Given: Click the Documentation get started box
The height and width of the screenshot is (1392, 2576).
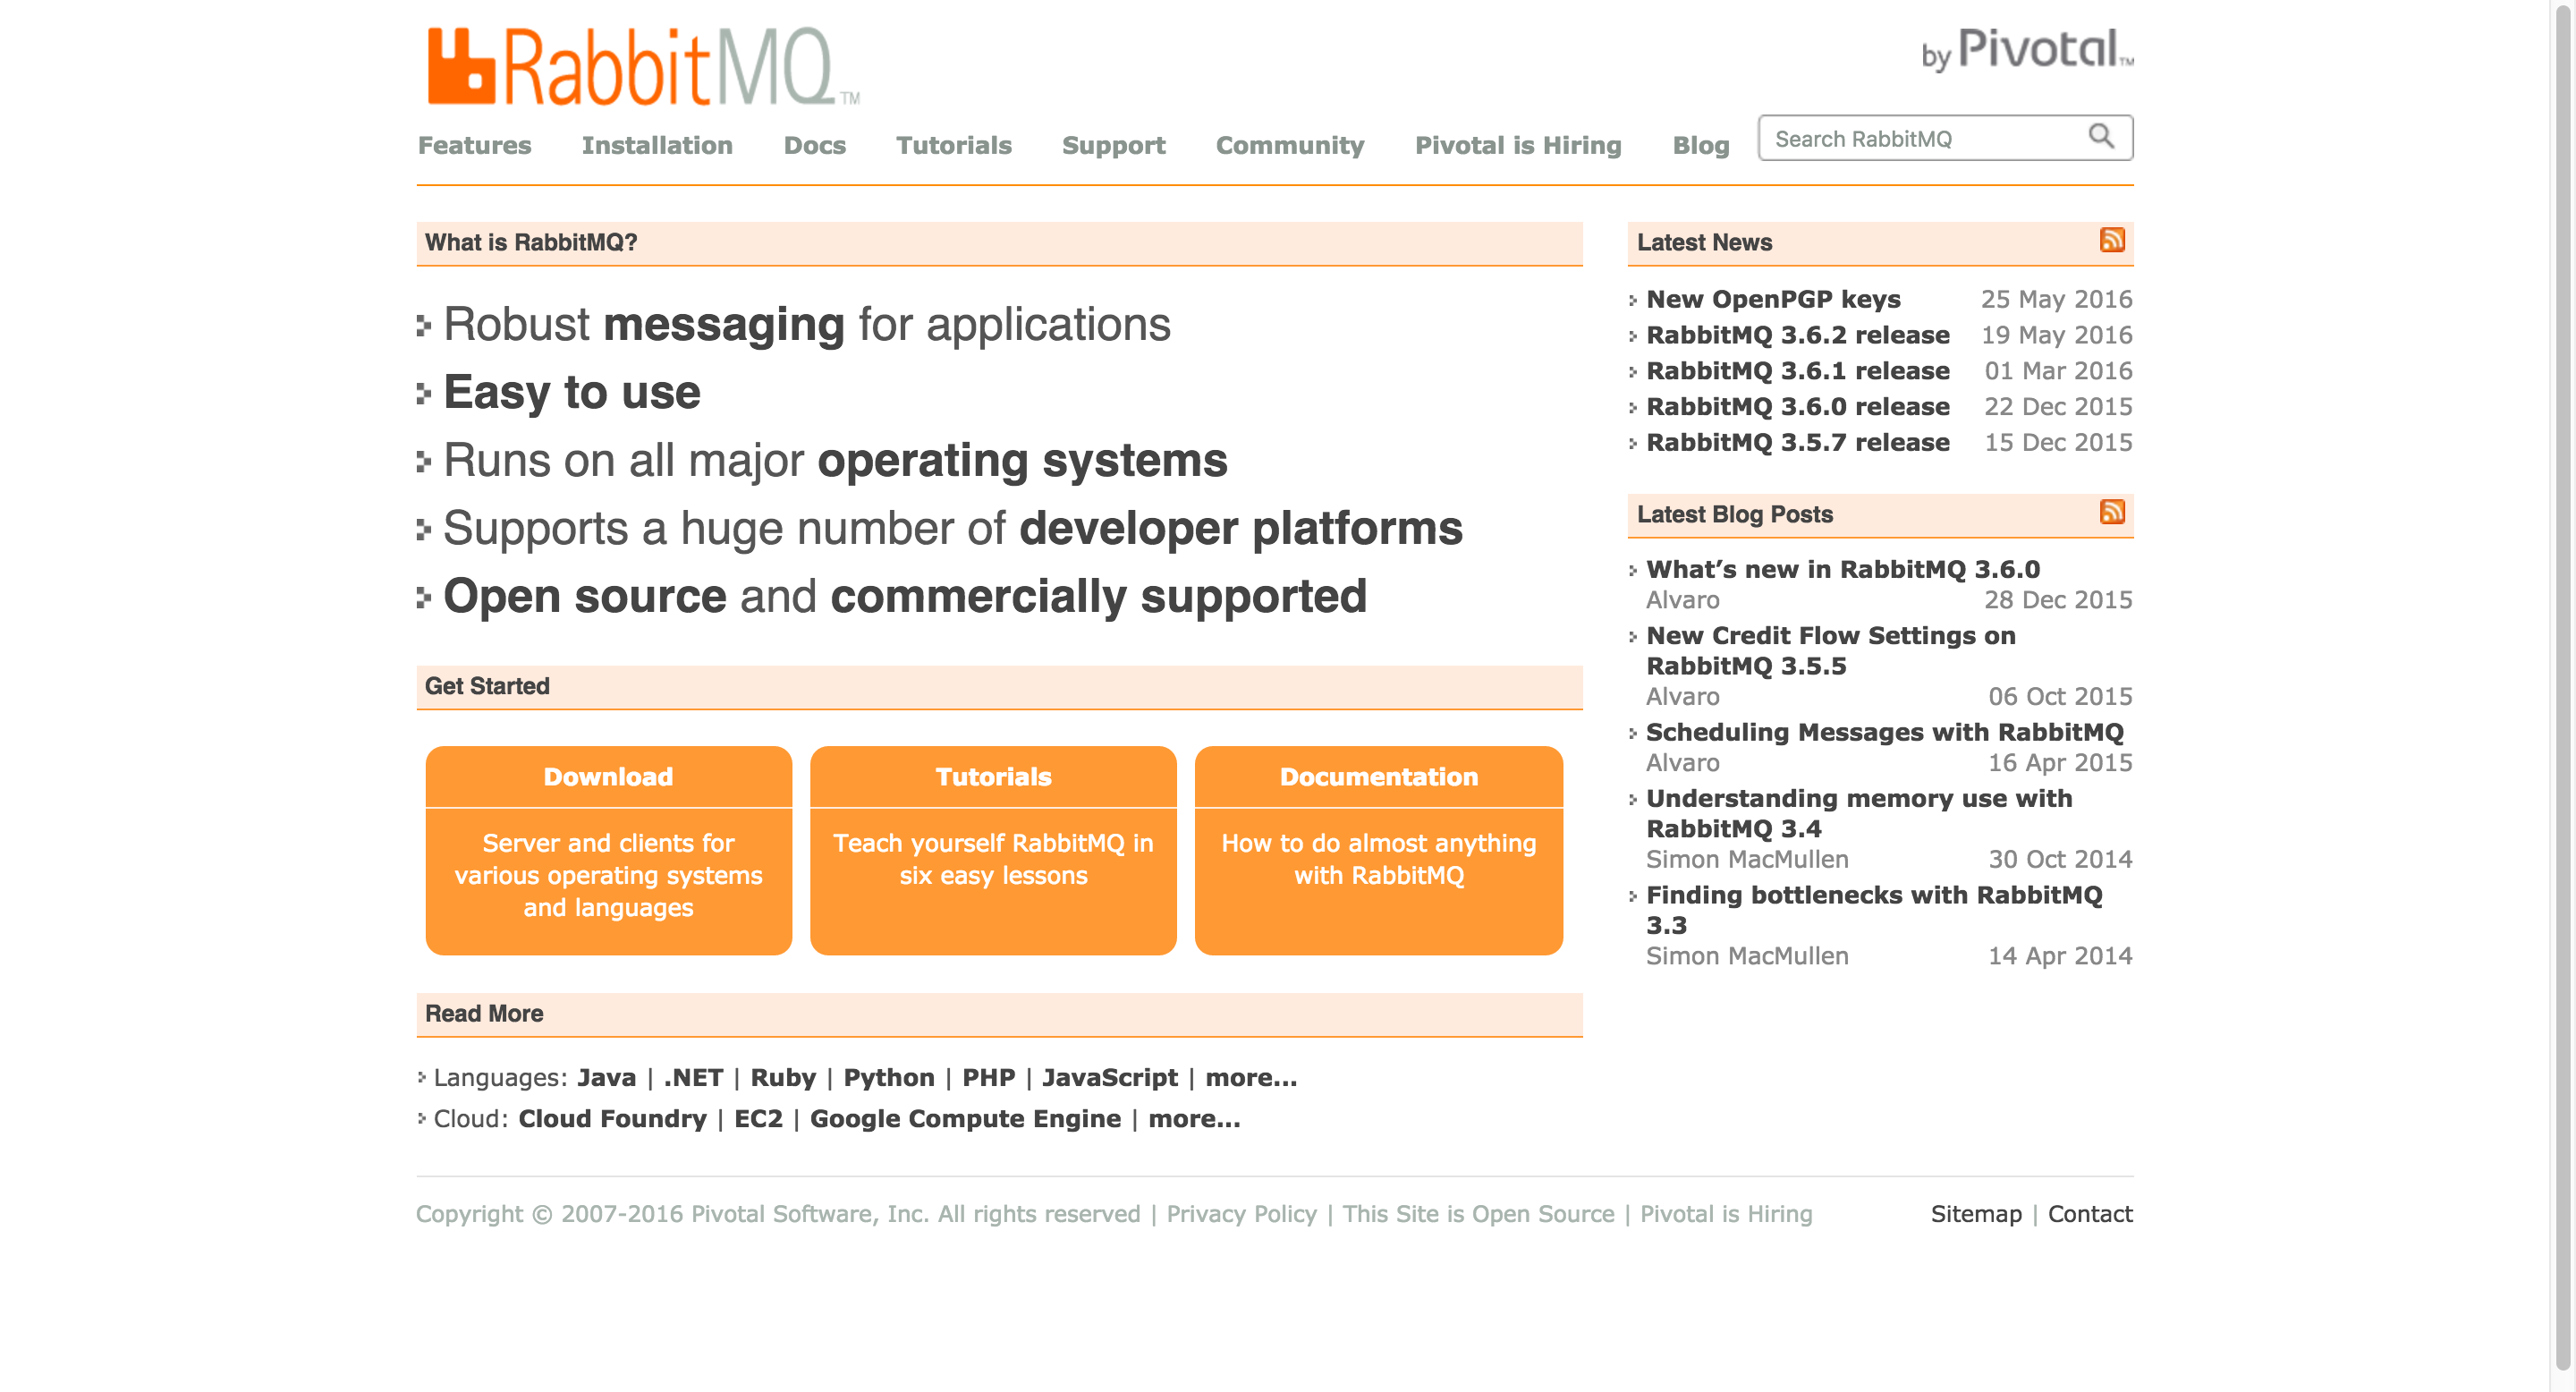Looking at the screenshot, I should coord(1378,850).
